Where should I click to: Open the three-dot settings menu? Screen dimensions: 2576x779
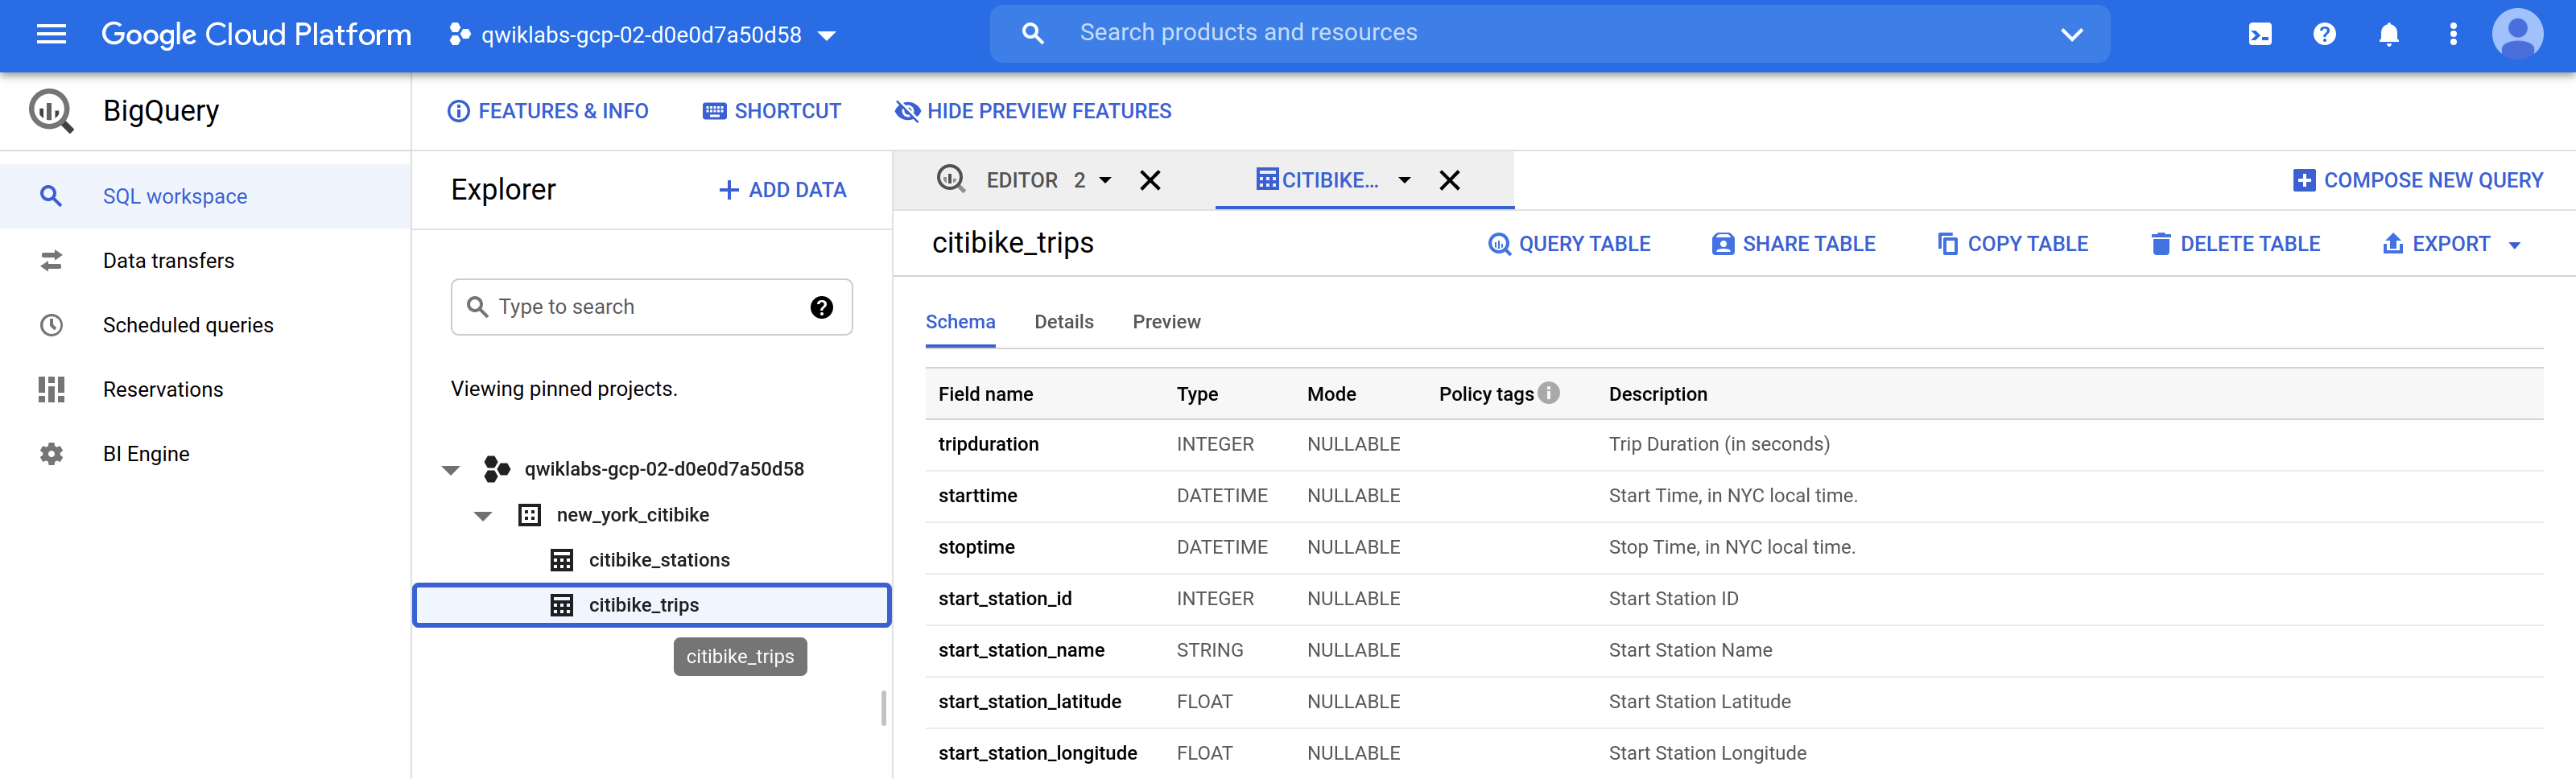[x=2452, y=35]
